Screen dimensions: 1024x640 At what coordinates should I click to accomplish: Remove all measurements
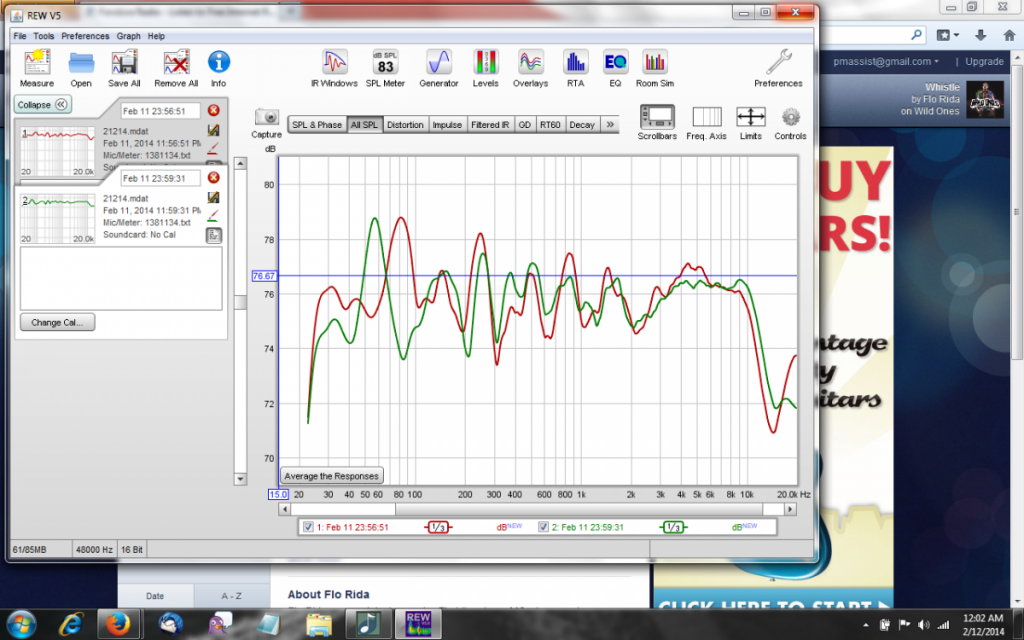pos(176,69)
